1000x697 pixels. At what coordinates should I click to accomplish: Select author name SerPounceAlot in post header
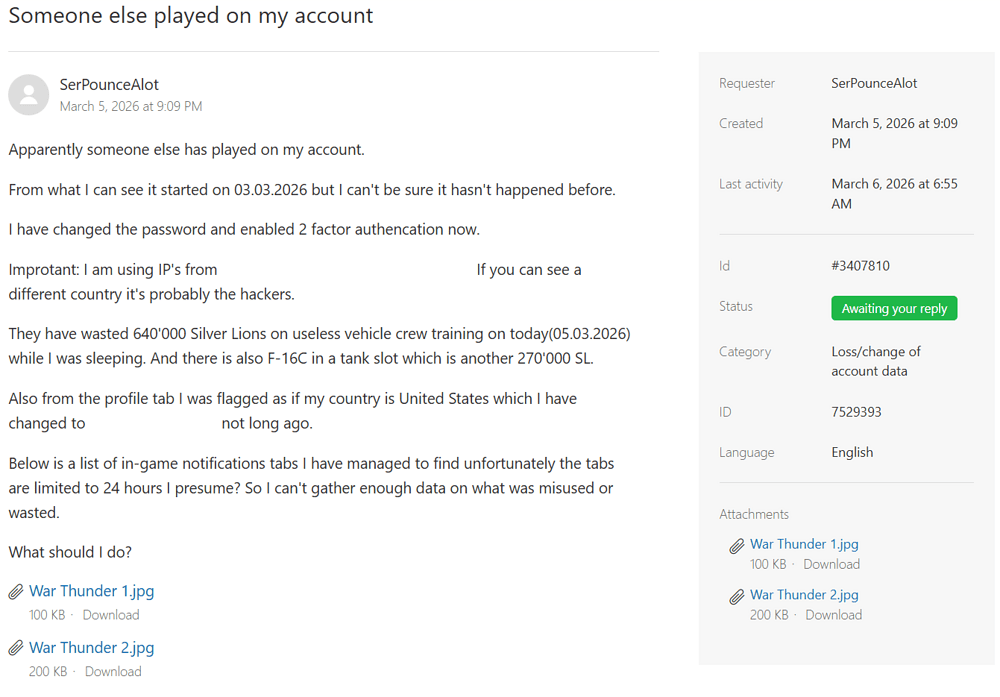[109, 85]
